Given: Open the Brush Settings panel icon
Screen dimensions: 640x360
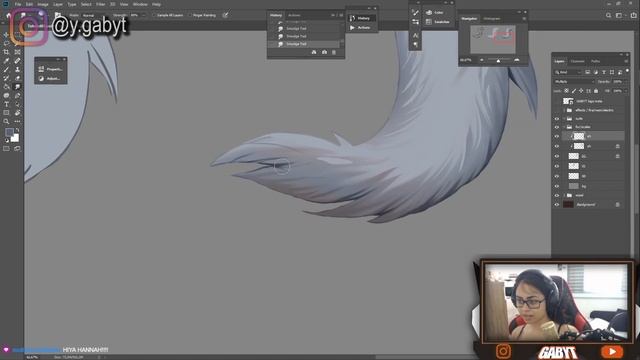Looking at the screenshot, I should point(415,13).
